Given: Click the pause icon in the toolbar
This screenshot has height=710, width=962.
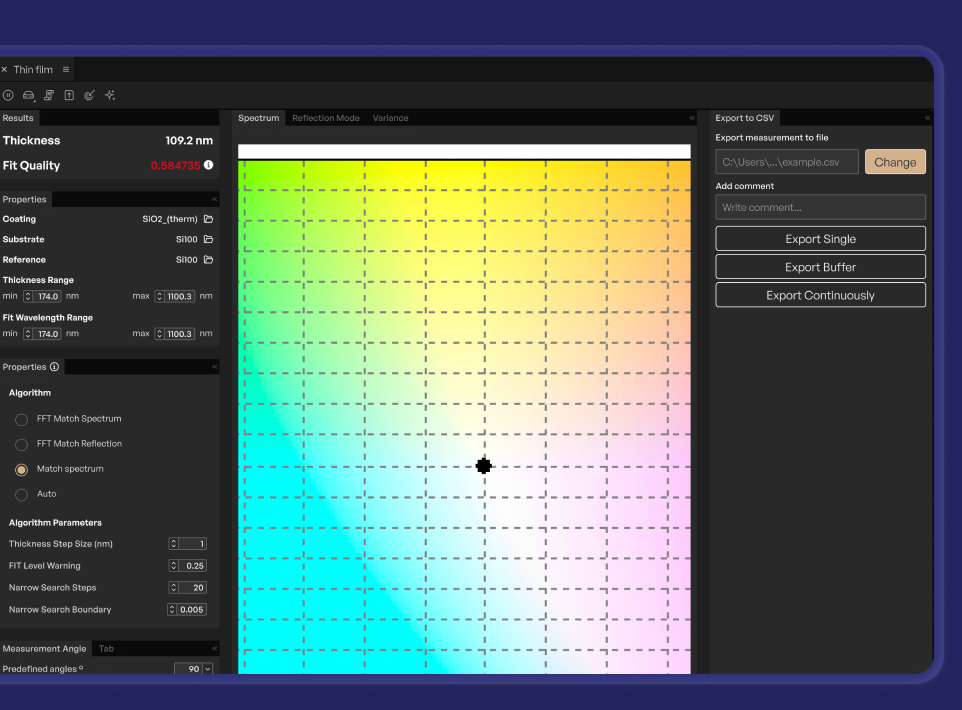Looking at the screenshot, I should tap(9, 95).
